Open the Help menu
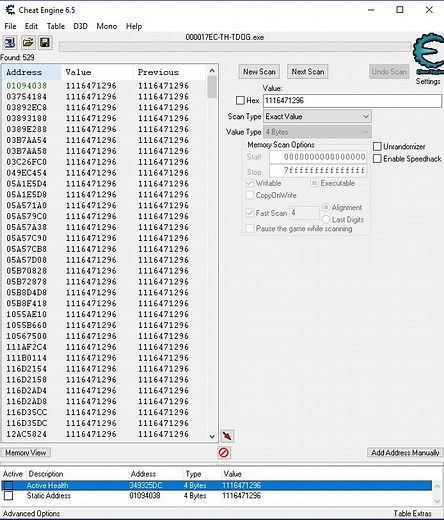This screenshot has width=444, height=520. click(134, 26)
